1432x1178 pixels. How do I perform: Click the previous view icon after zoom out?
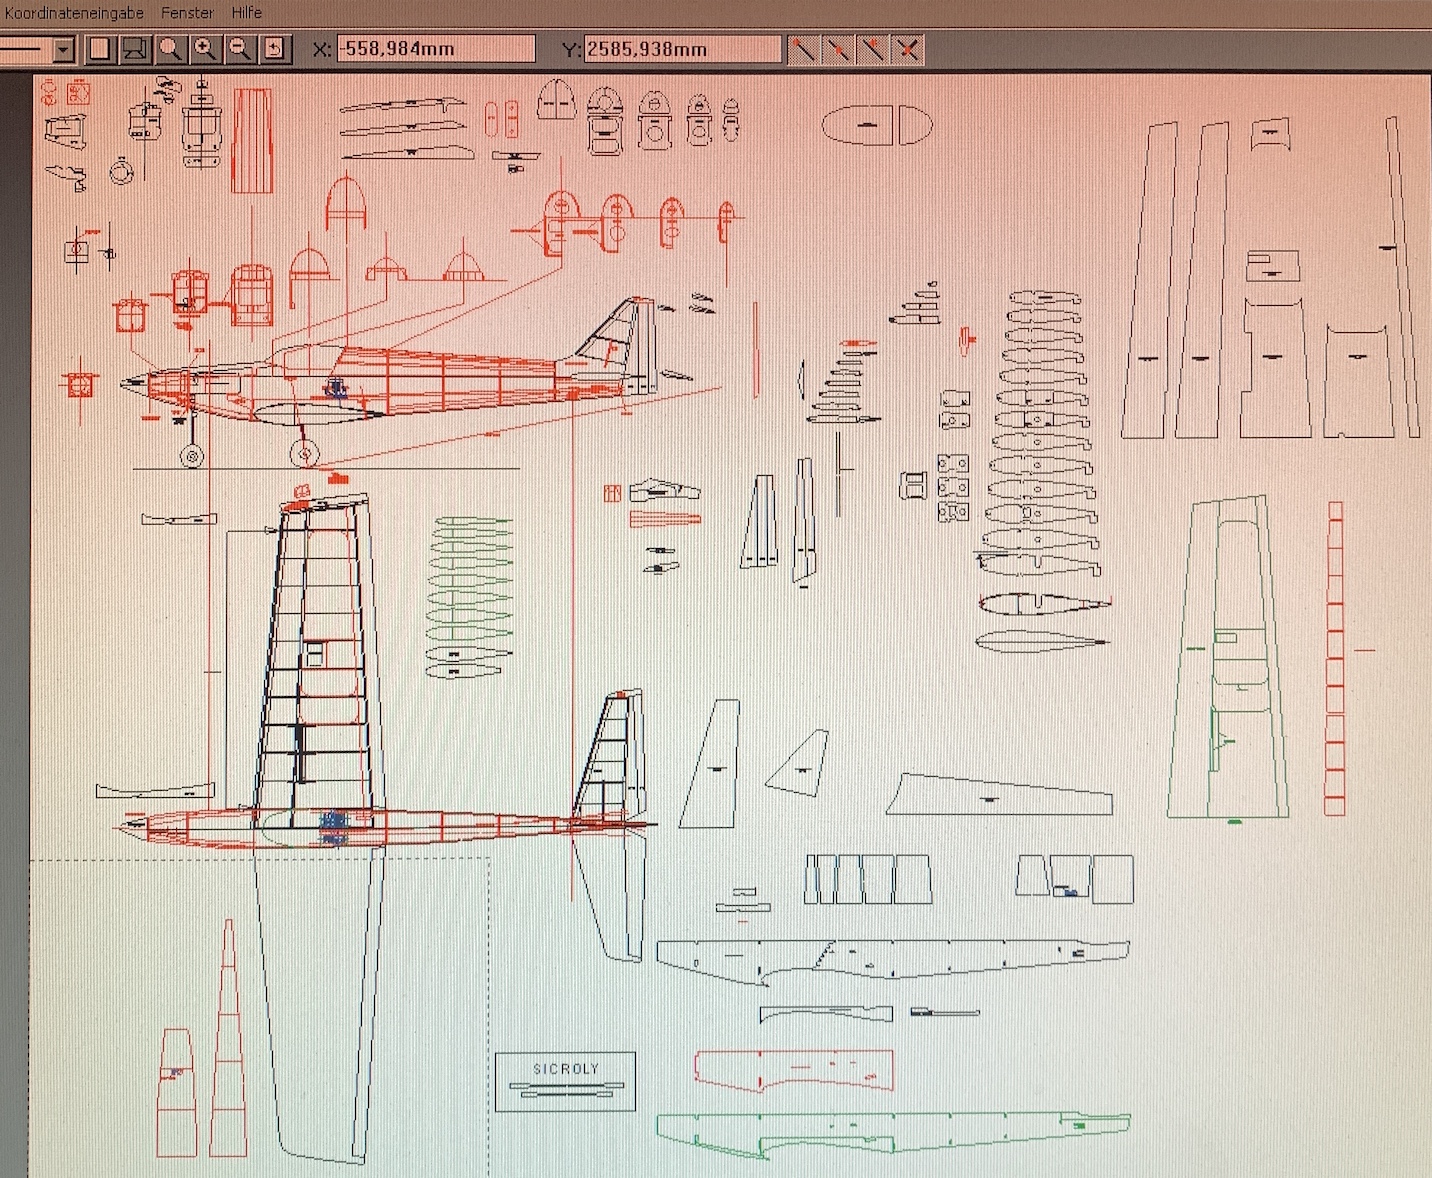275,49
